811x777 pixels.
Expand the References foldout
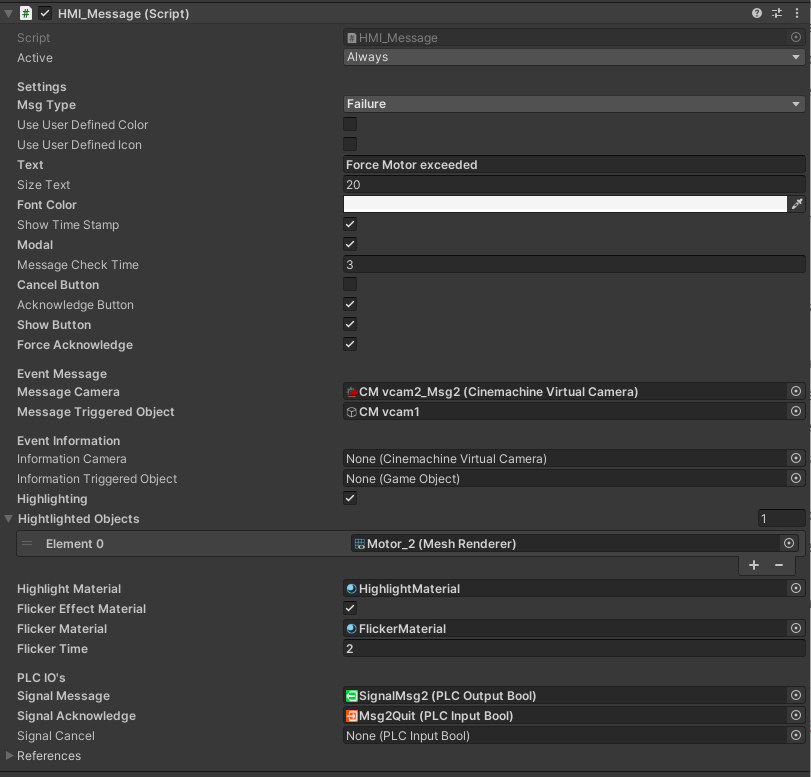click(10, 756)
